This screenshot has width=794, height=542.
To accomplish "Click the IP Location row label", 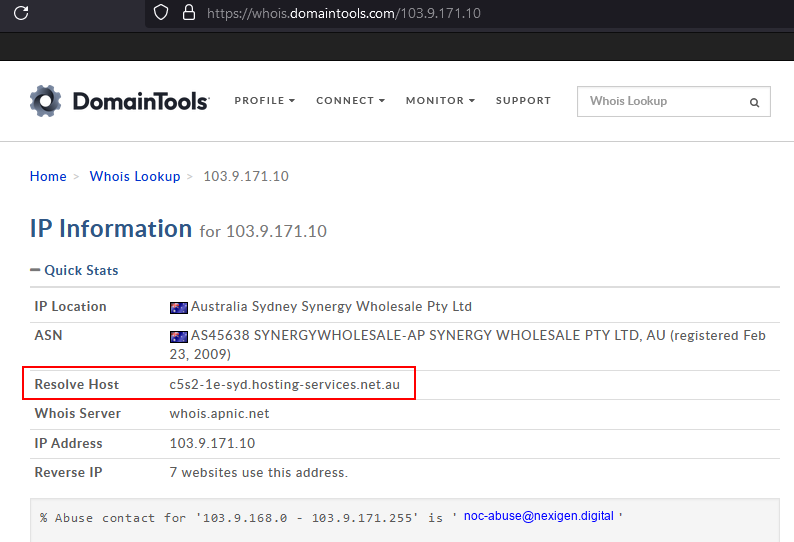I will coord(70,306).
